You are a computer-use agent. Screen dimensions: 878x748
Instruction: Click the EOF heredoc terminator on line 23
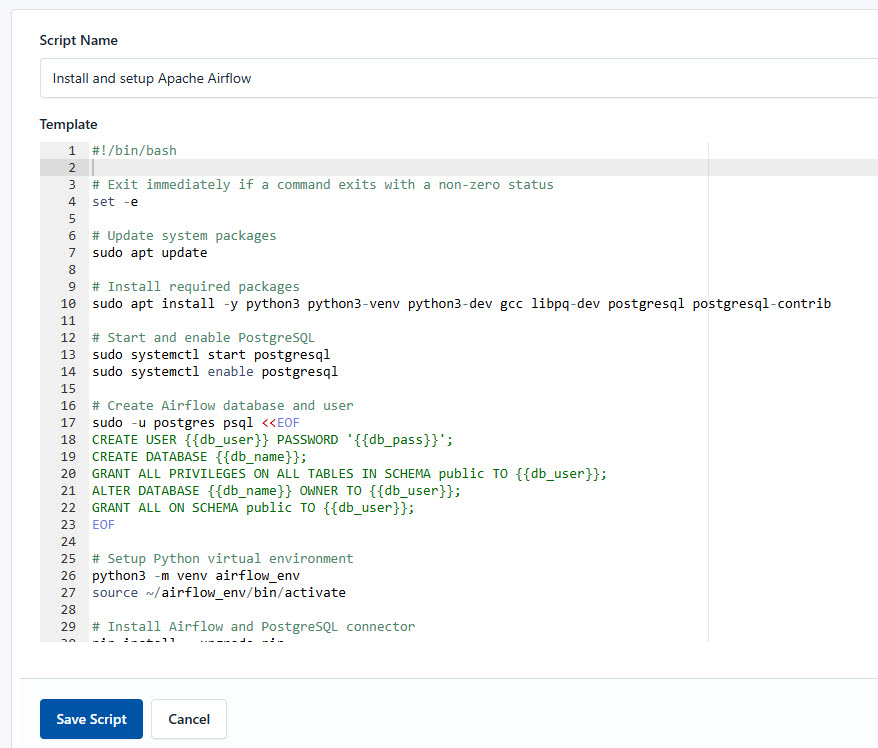tap(102, 524)
